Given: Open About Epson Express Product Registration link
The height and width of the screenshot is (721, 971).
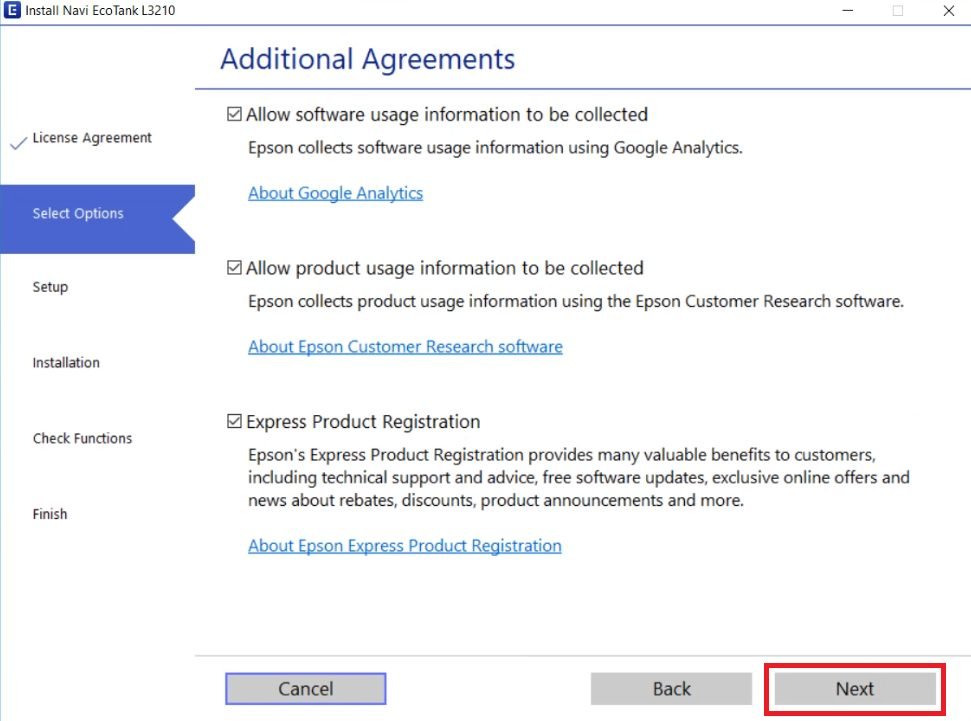Looking at the screenshot, I should 404,546.
